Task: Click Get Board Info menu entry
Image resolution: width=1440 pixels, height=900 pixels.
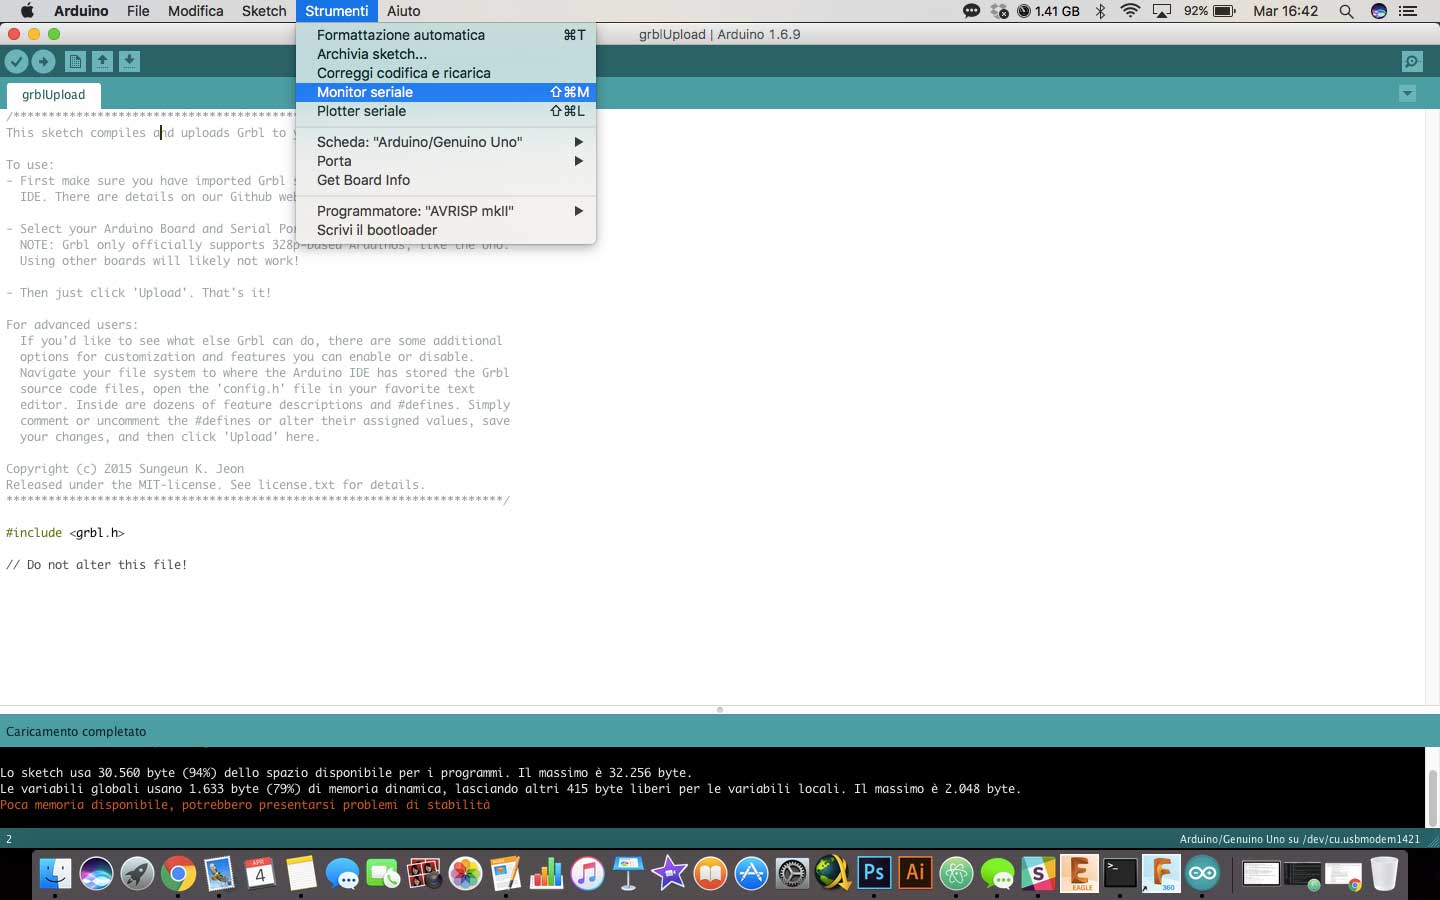Action: coord(446,180)
